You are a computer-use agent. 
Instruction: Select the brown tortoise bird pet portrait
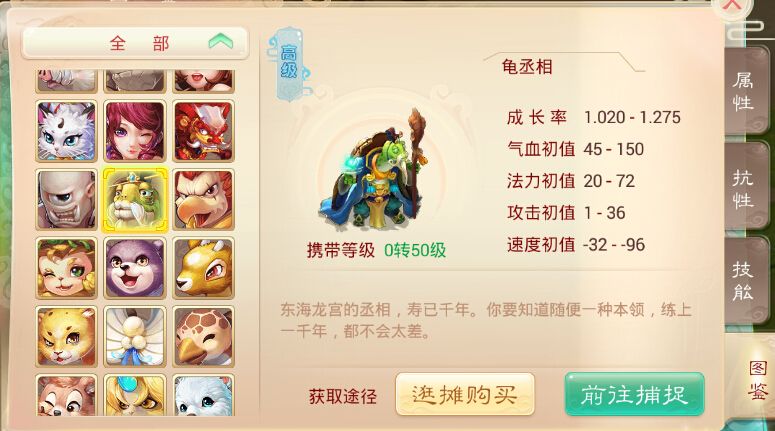coord(203,337)
